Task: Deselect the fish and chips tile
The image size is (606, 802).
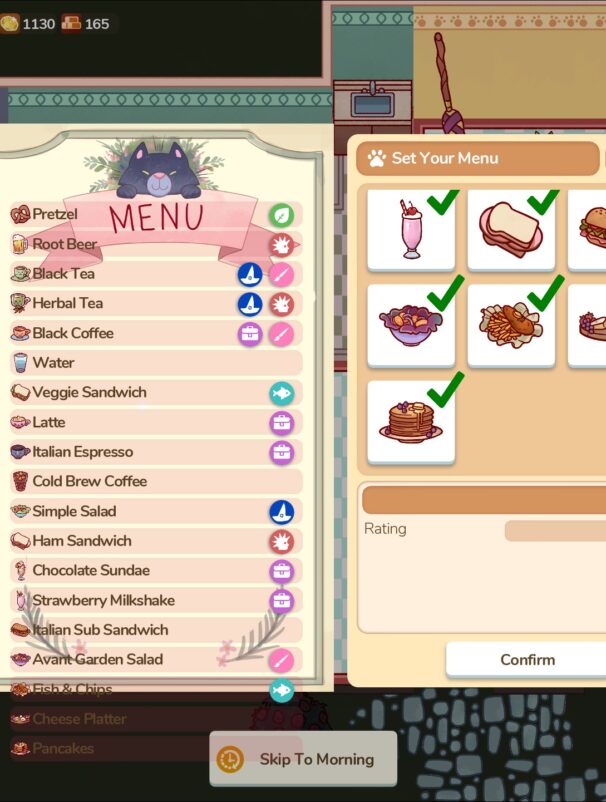Action: coord(511,326)
